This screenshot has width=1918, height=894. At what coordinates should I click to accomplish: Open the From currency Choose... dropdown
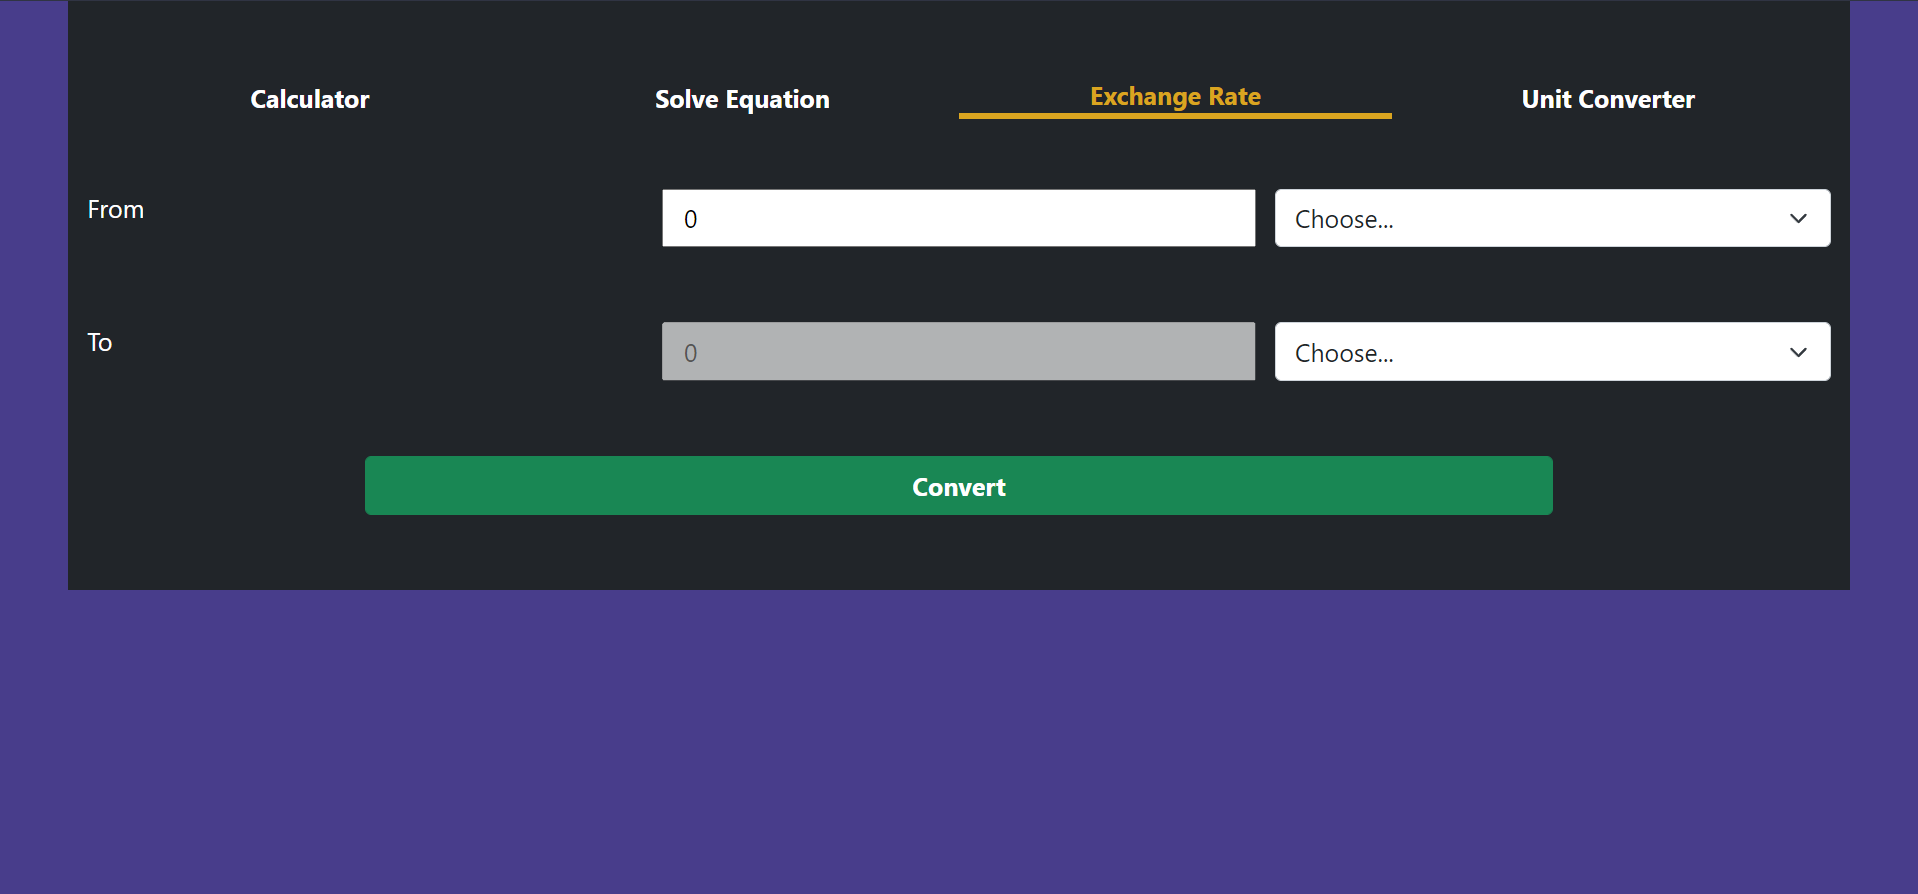click(x=1552, y=218)
